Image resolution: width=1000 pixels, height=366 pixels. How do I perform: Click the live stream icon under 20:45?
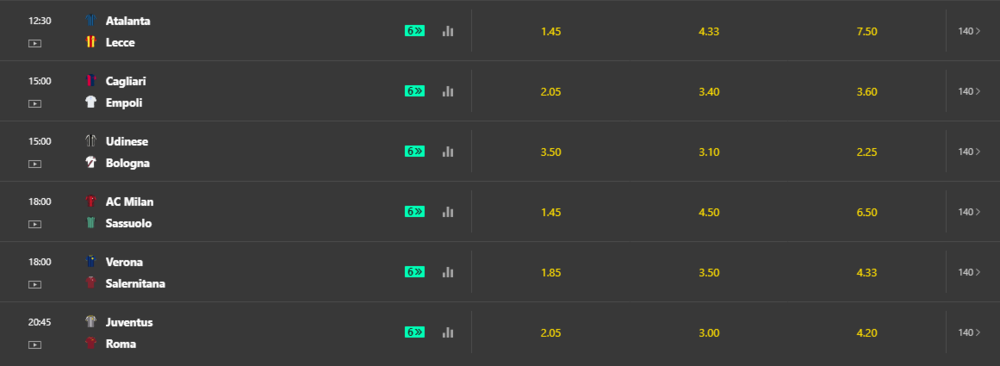coord(35,344)
